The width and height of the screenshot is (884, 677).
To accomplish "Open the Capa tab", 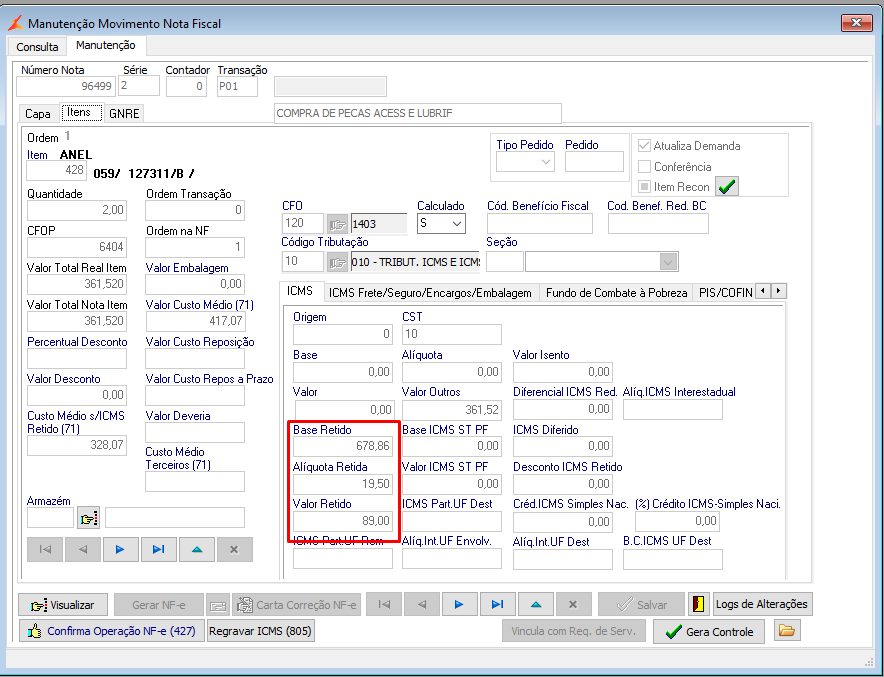I will (38, 113).
